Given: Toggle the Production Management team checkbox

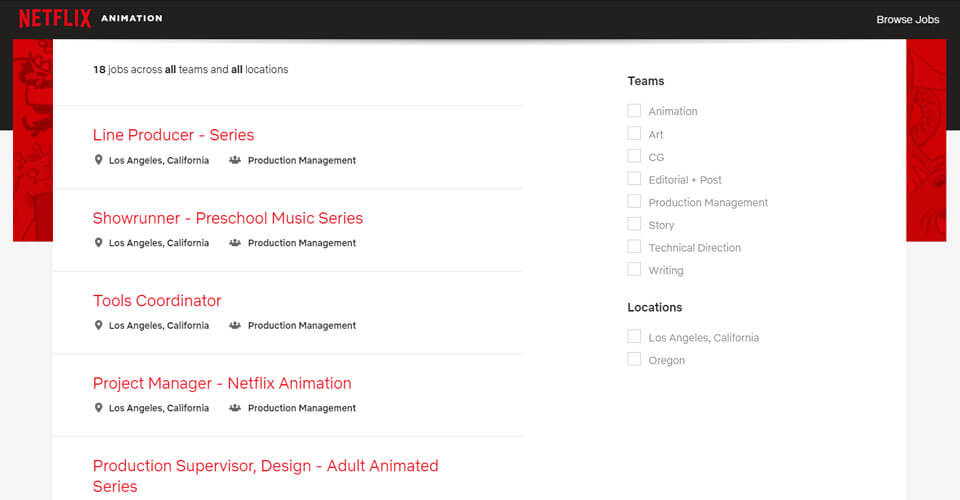Looking at the screenshot, I should [x=634, y=201].
